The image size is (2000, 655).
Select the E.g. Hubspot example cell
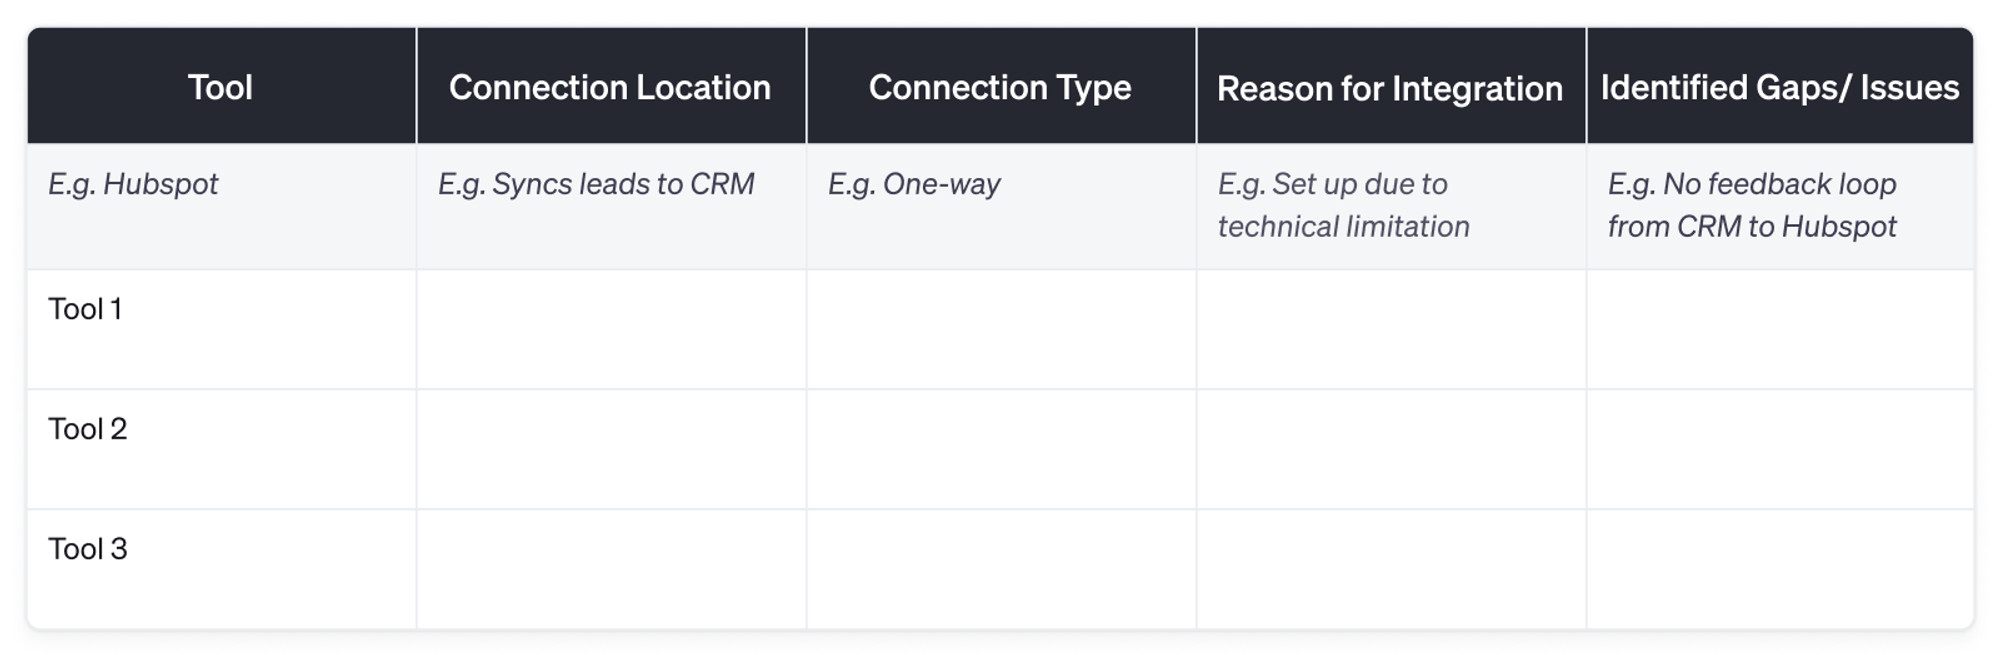click(134, 184)
